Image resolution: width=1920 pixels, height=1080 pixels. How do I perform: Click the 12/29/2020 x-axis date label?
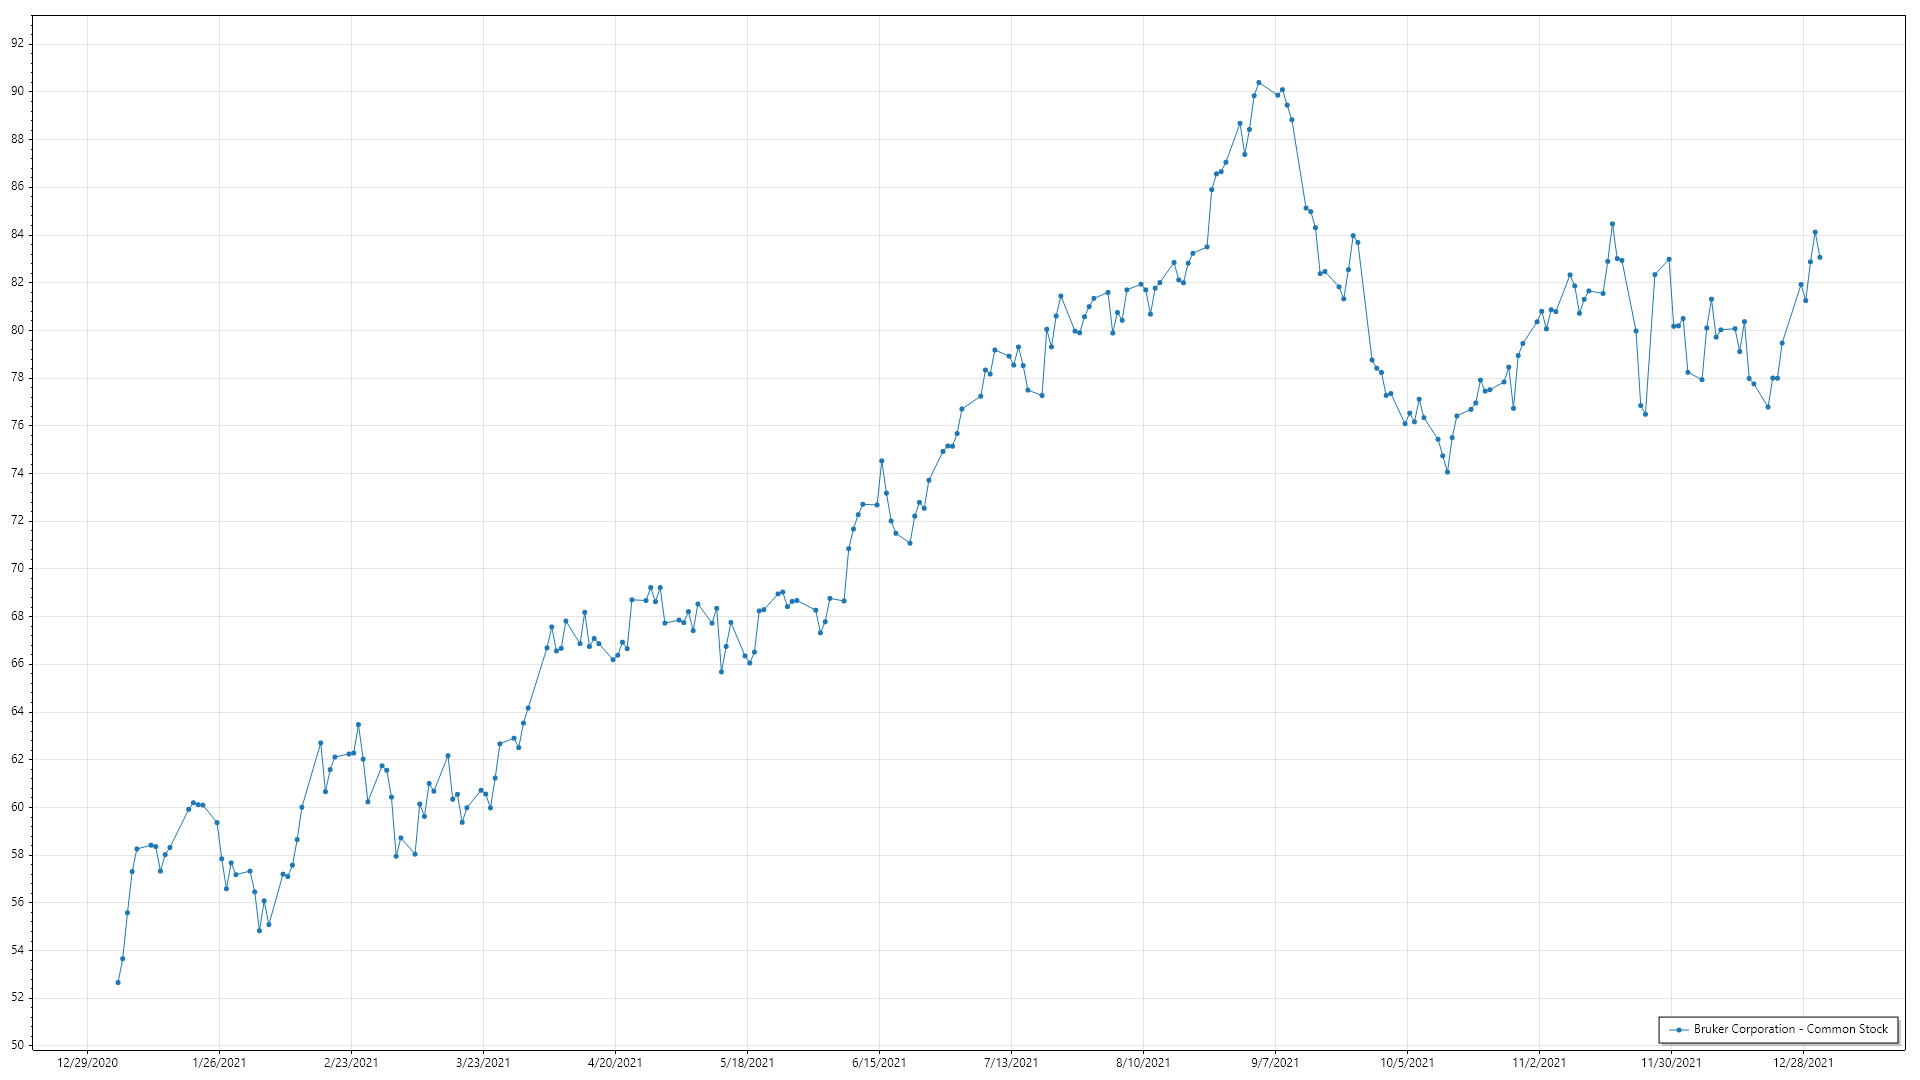tap(87, 1063)
